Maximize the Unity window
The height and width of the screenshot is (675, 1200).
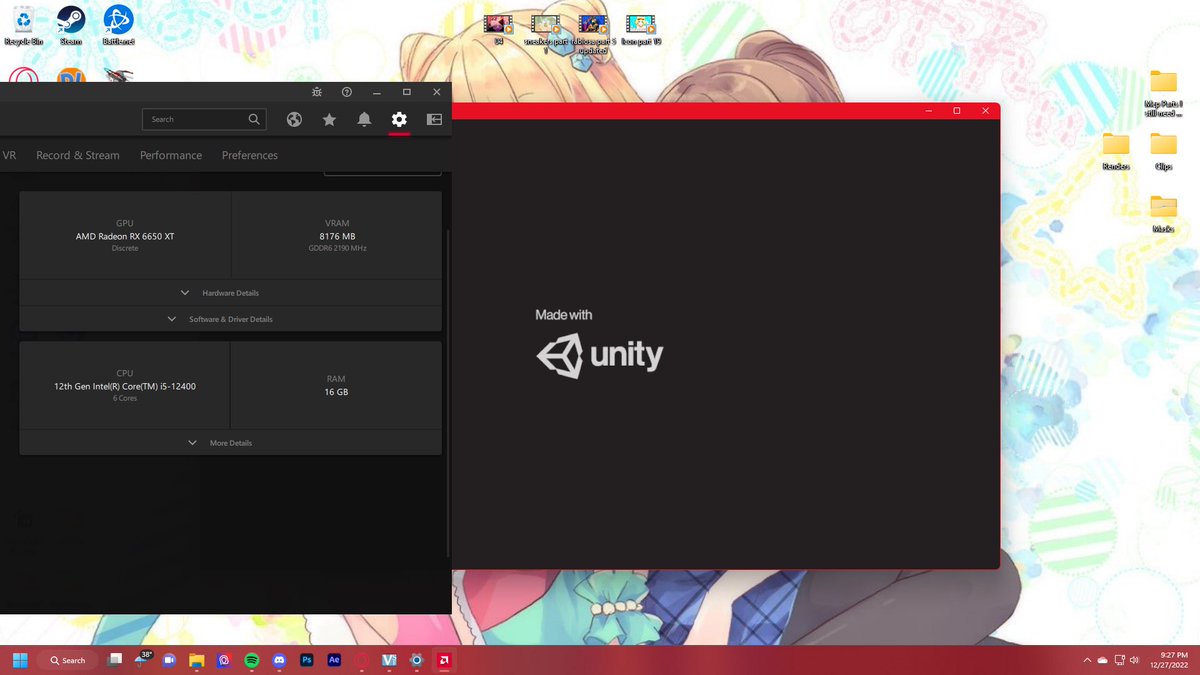[x=957, y=111]
